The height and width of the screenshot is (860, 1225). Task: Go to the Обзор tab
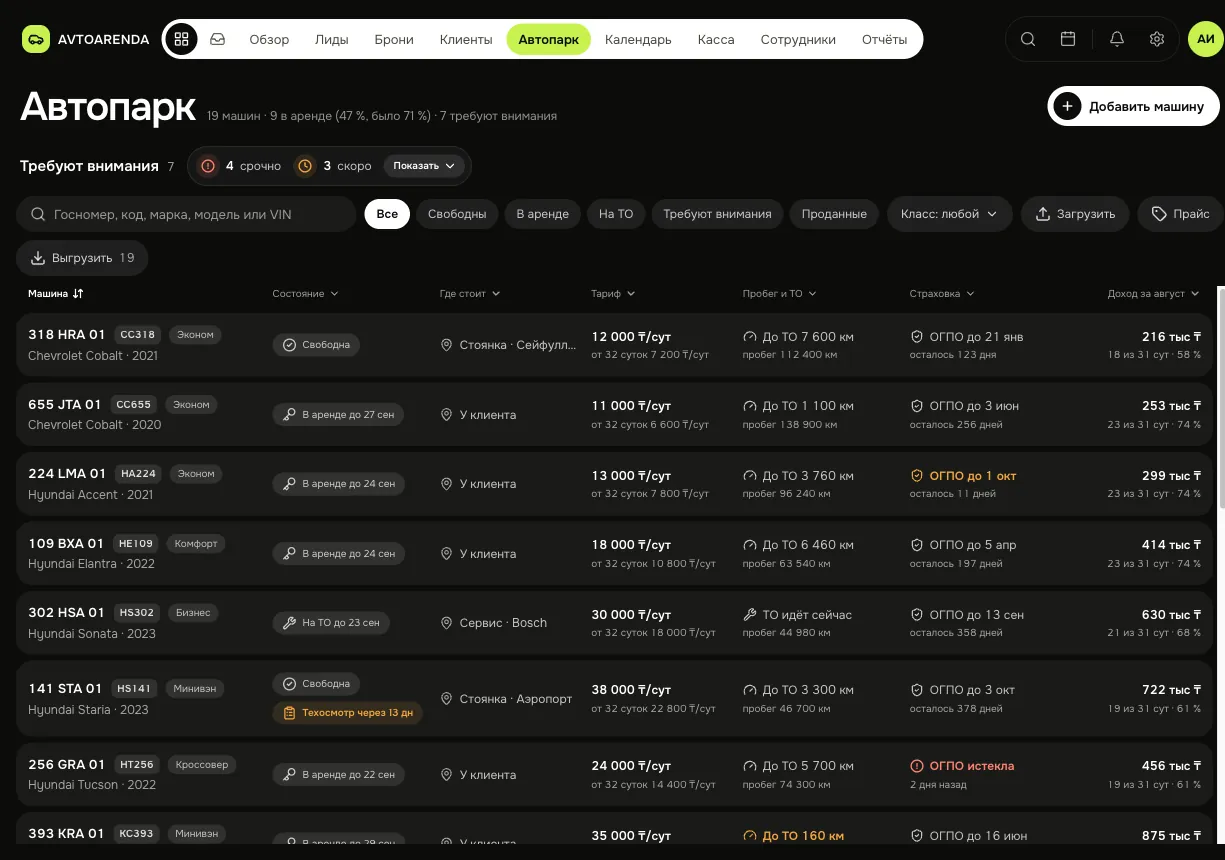tap(269, 40)
